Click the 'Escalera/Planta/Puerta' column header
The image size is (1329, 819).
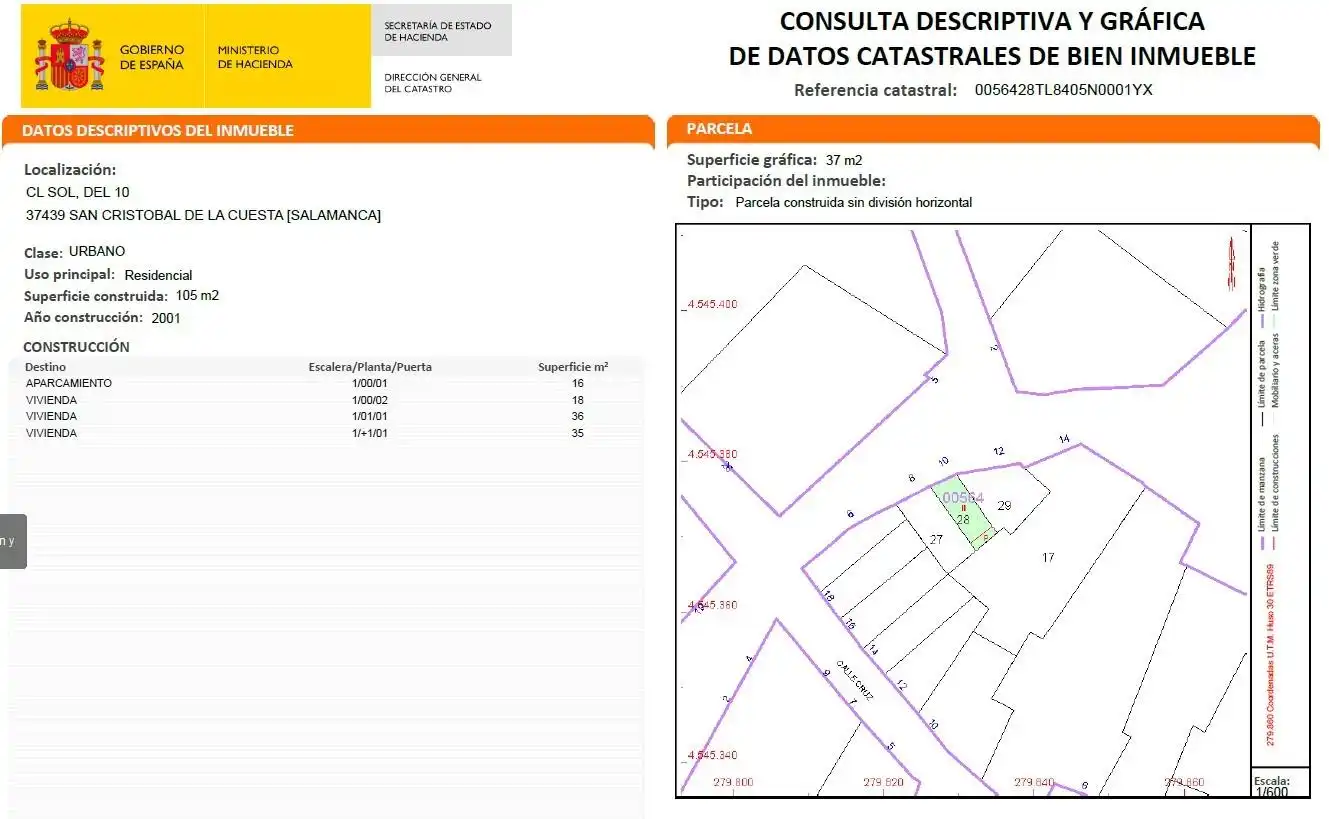click(370, 367)
